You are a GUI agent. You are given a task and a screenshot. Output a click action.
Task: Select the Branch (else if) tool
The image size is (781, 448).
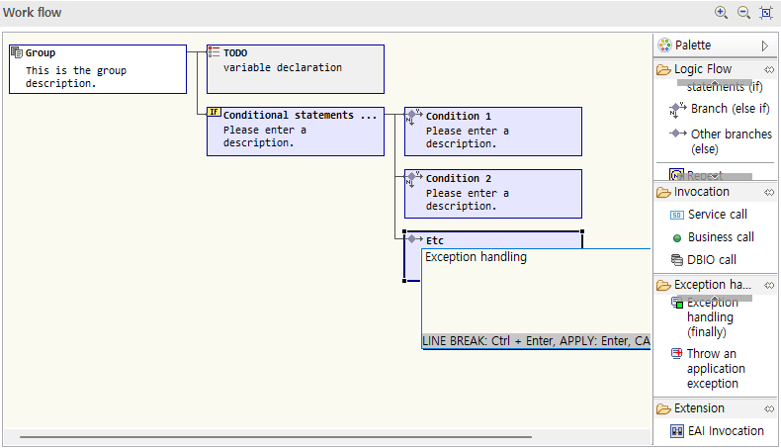pyautogui.click(x=729, y=109)
